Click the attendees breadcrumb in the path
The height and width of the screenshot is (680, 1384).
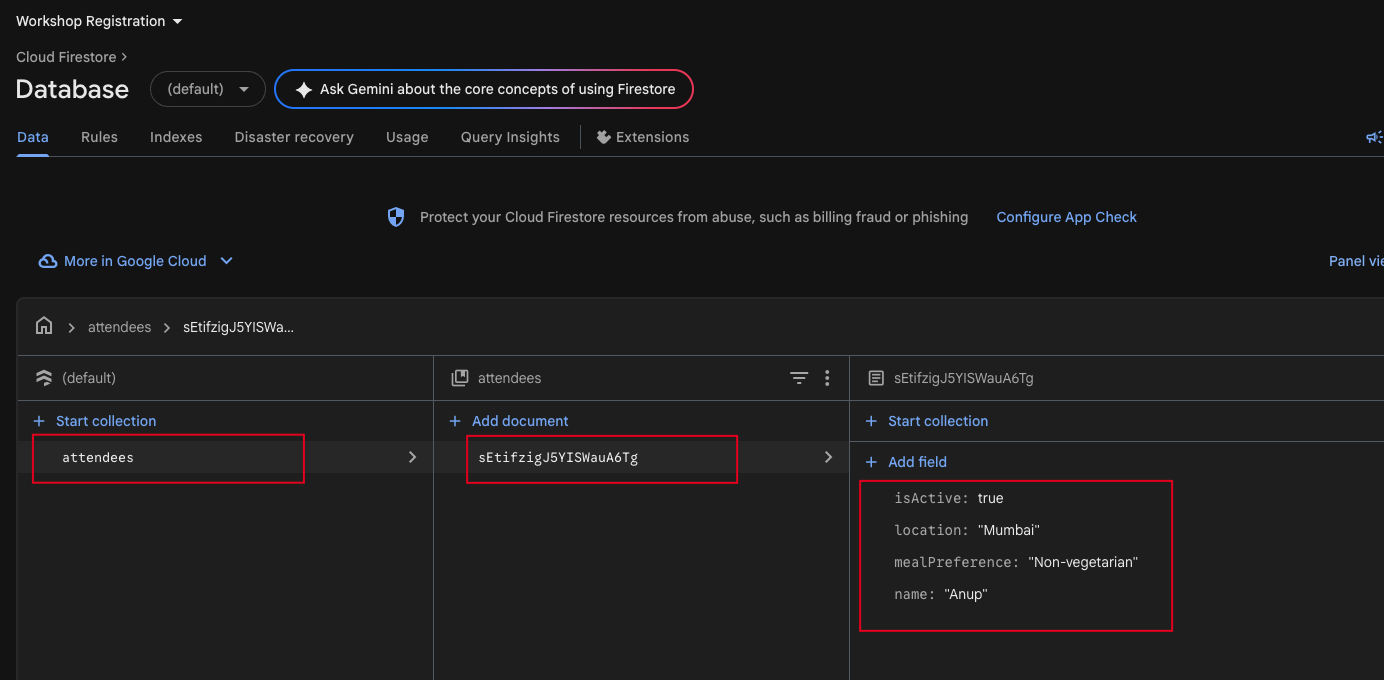(x=119, y=327)
